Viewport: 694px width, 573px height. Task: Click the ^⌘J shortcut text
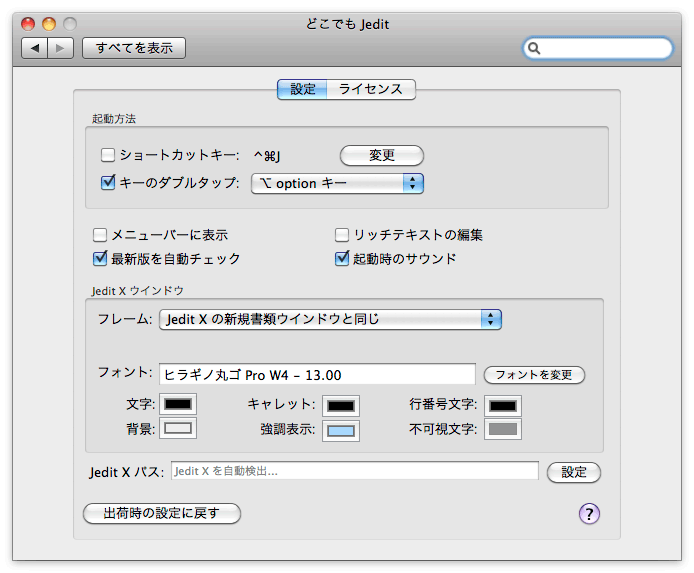point(267,156)
